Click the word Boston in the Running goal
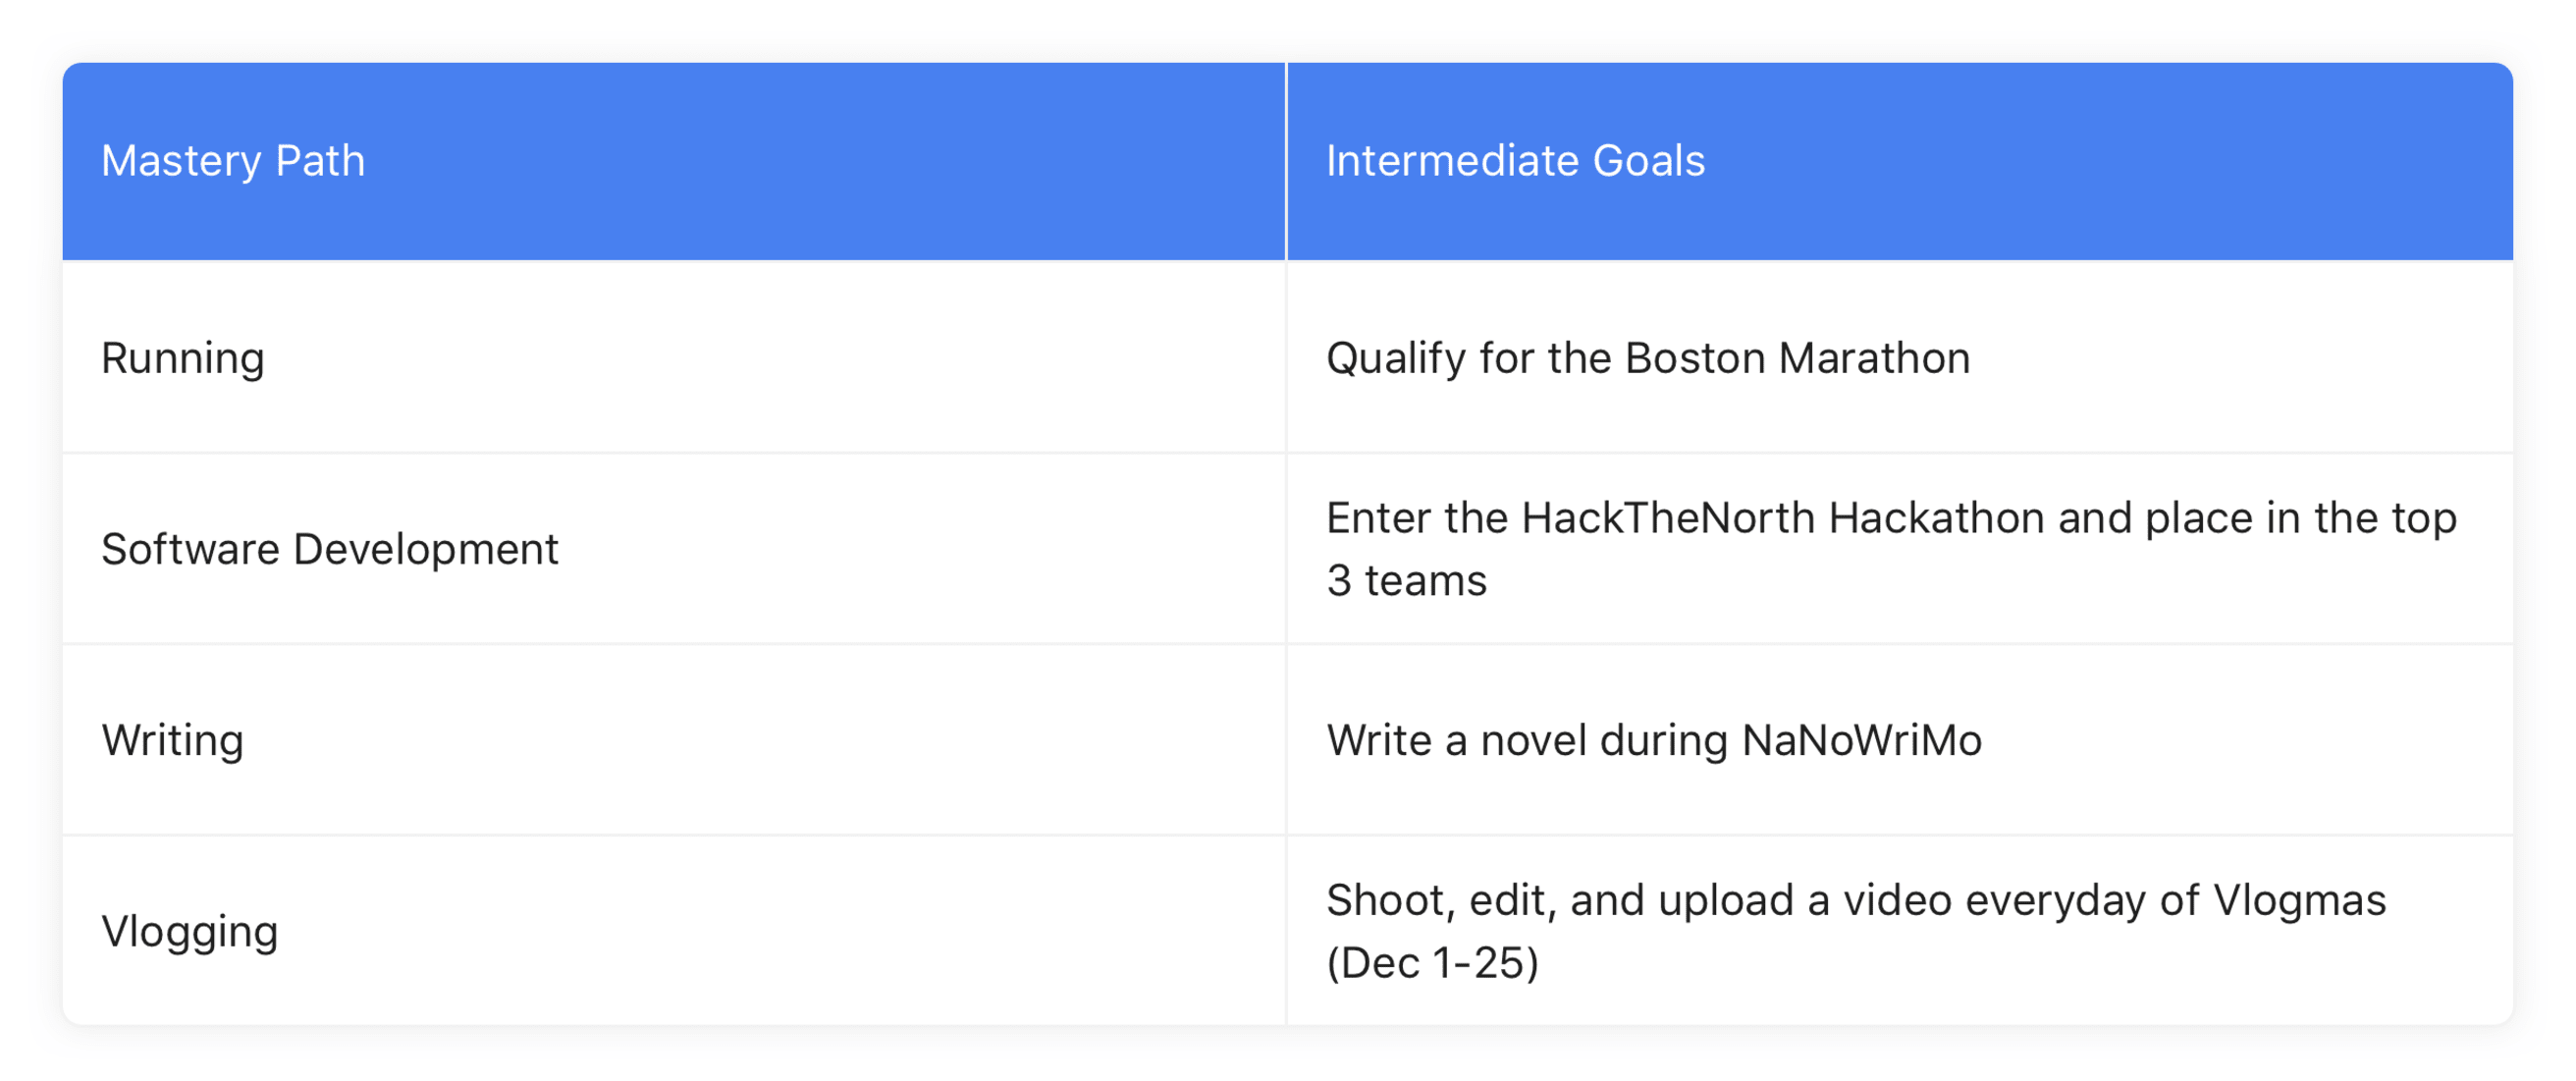Image resolution: width=2576 pixels, height=1081 pixels. [x=1695, y=358]
